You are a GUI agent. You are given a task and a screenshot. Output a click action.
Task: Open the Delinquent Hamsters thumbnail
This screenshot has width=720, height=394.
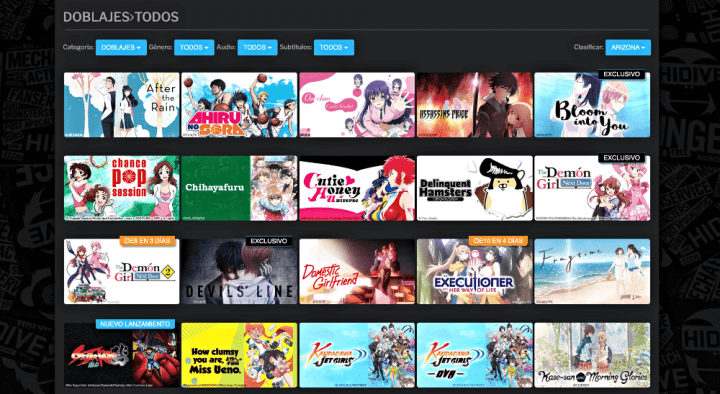475,188
